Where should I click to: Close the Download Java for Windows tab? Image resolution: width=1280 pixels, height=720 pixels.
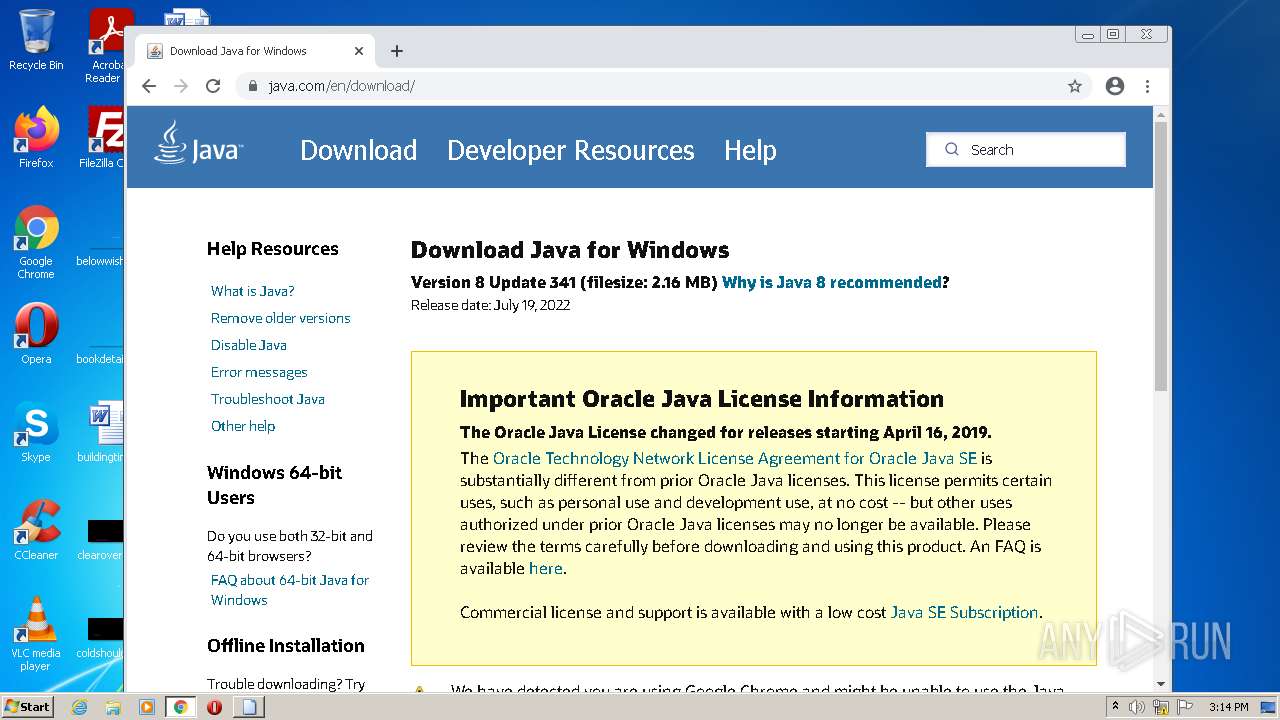coord(359,51)
